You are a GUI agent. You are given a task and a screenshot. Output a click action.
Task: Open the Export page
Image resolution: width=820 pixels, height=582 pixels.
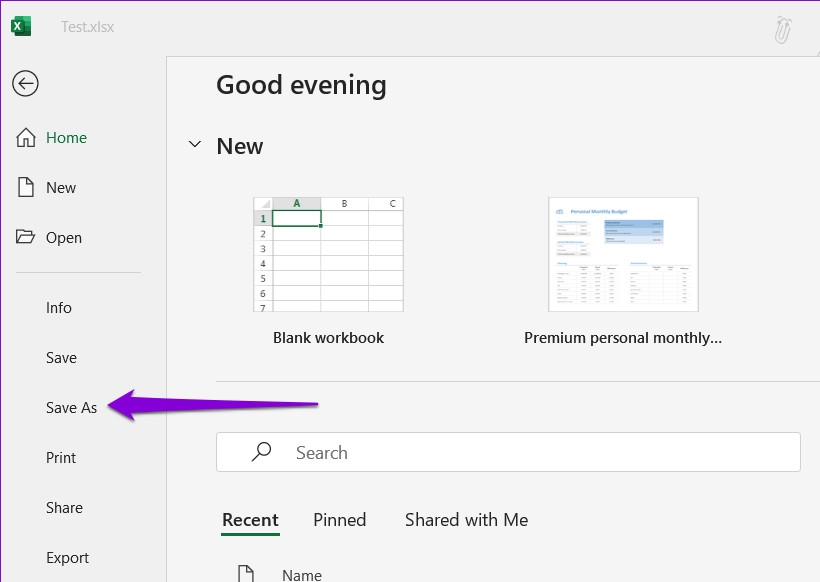[x=67, y=558]
